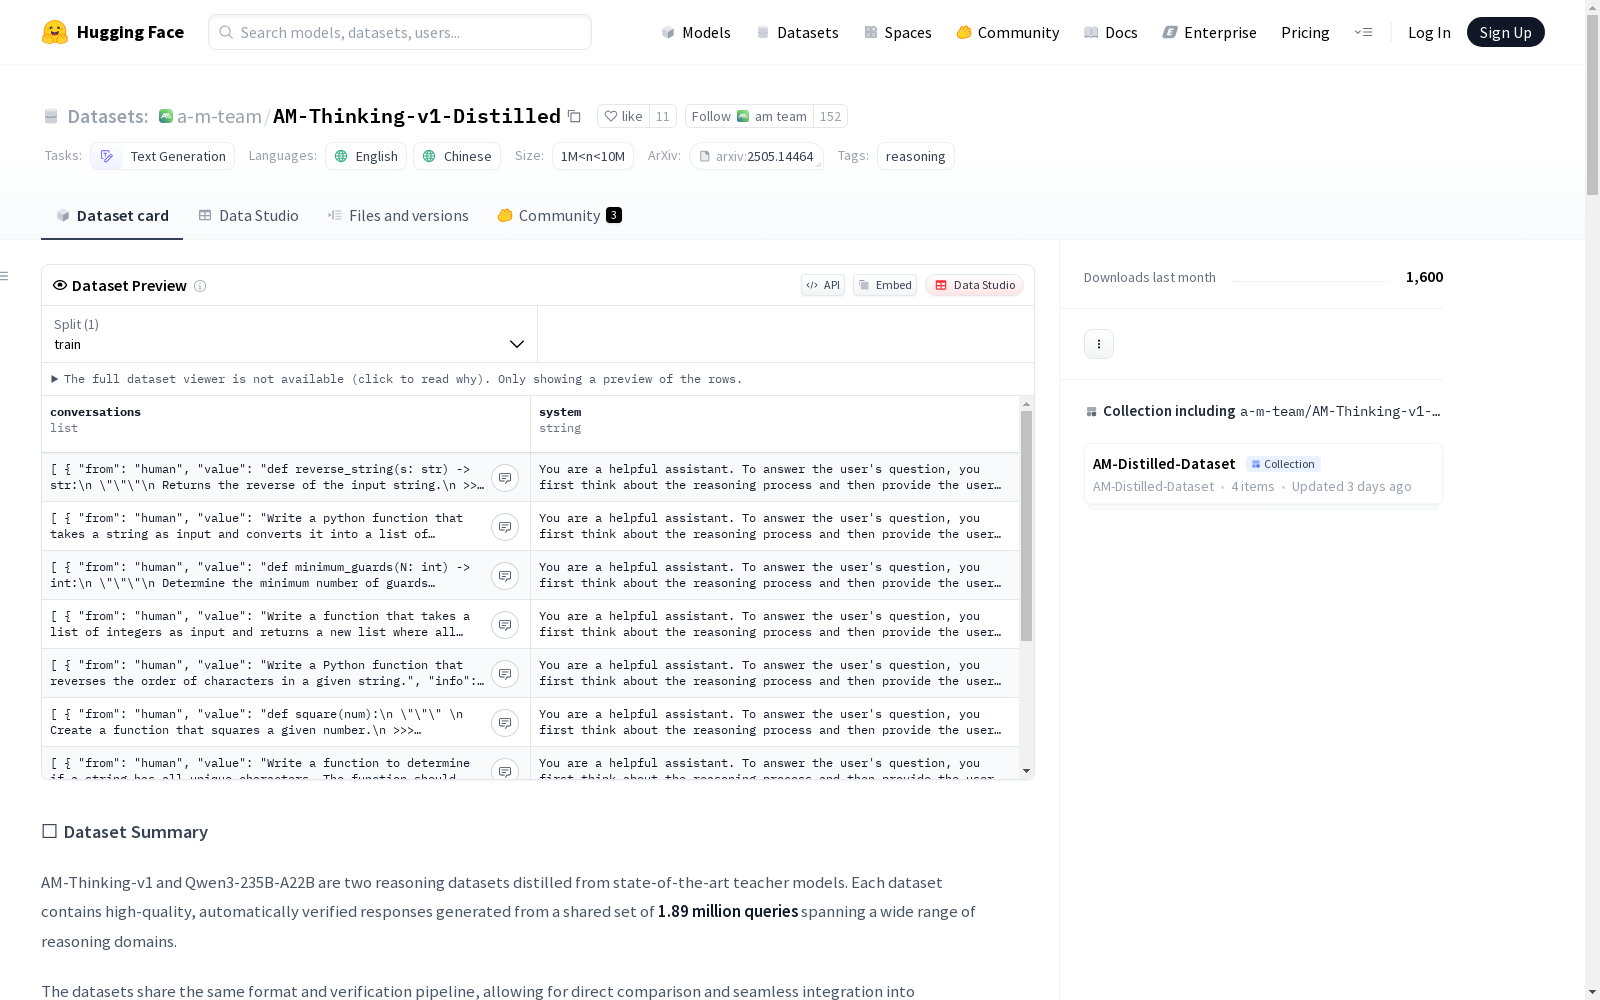This screenshot has width=1600, height=1000.
Task: Select the Chinese language tag
Action: coord(457,156)
